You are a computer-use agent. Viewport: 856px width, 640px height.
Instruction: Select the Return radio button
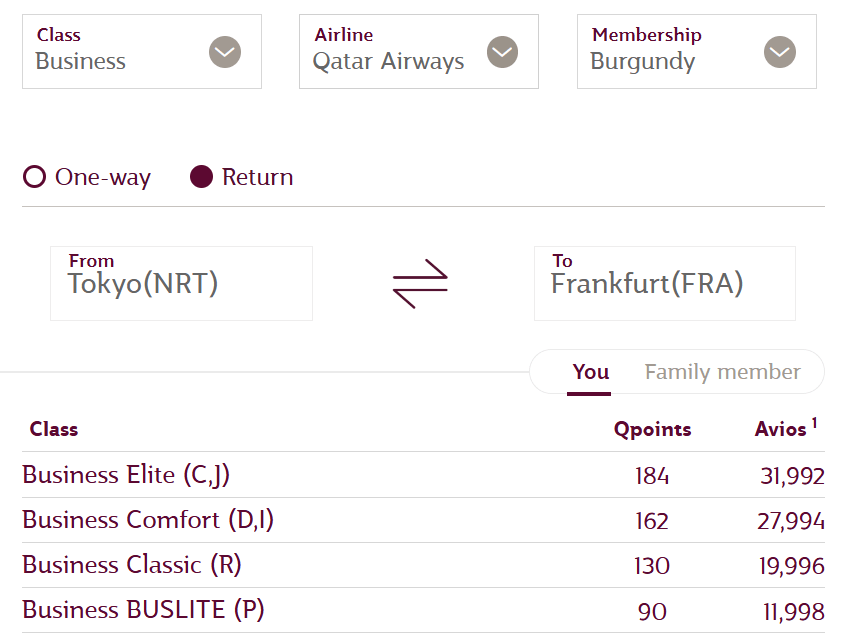[202, 178]
